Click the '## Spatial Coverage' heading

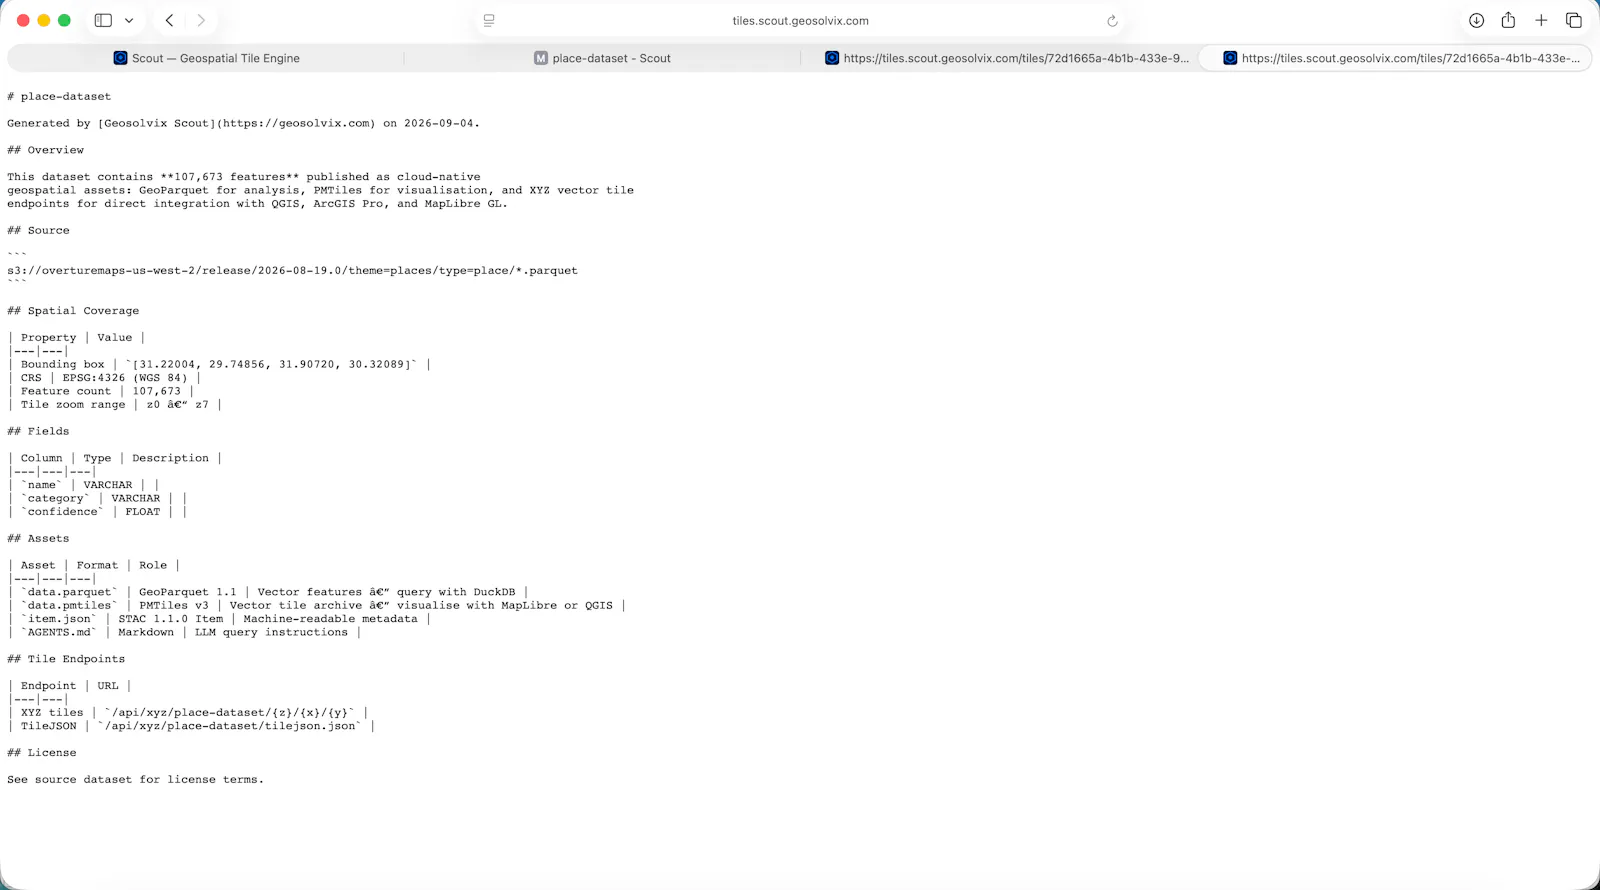(73, 311)
